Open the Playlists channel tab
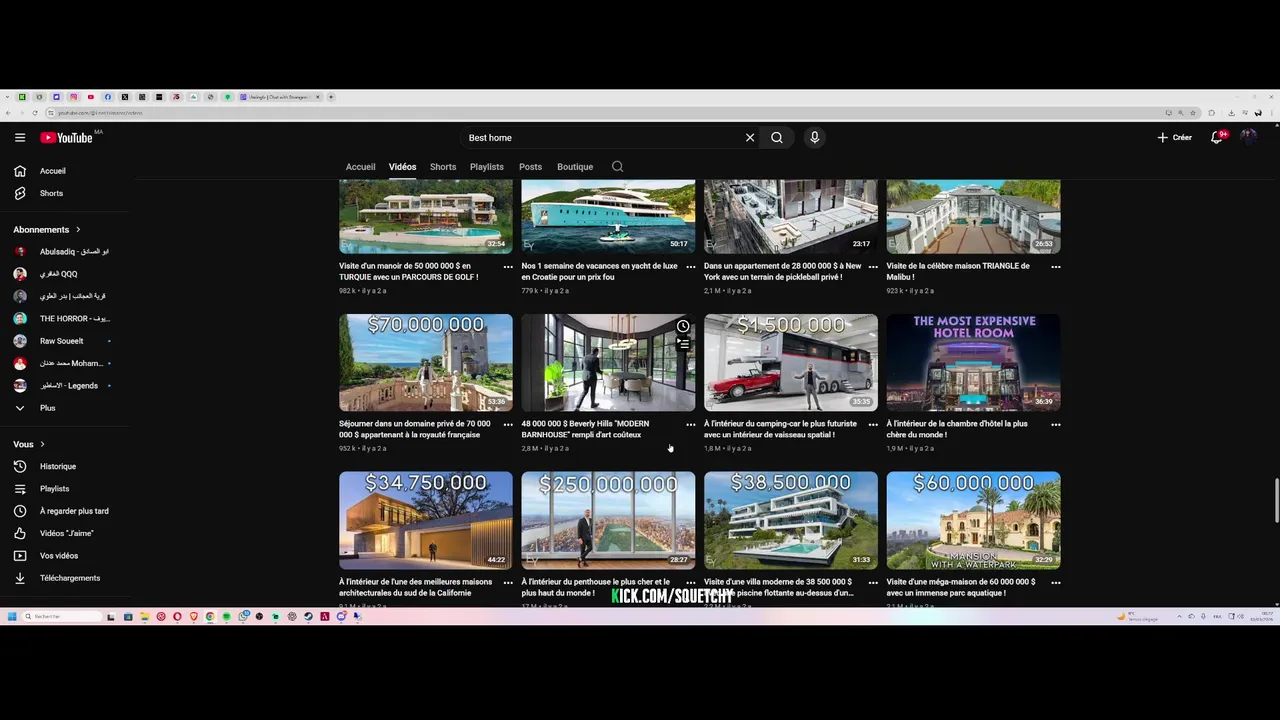The image size is (1280, 720). [487, 167]
